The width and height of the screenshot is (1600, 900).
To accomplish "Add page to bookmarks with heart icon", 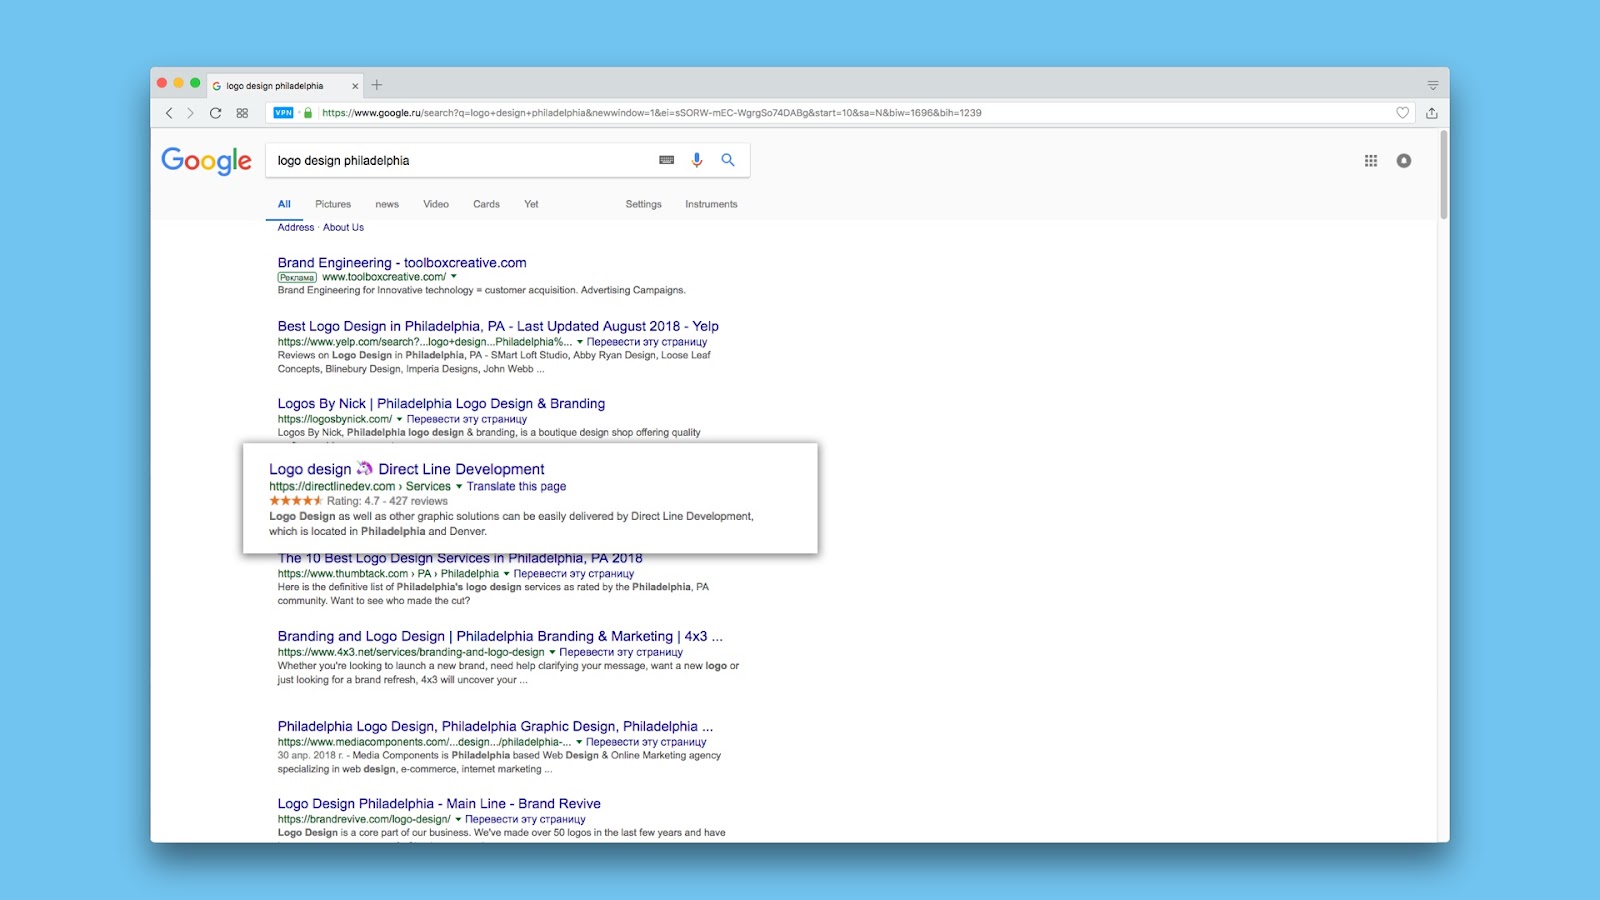I will pyautogui.click(x=1403, y=113).
